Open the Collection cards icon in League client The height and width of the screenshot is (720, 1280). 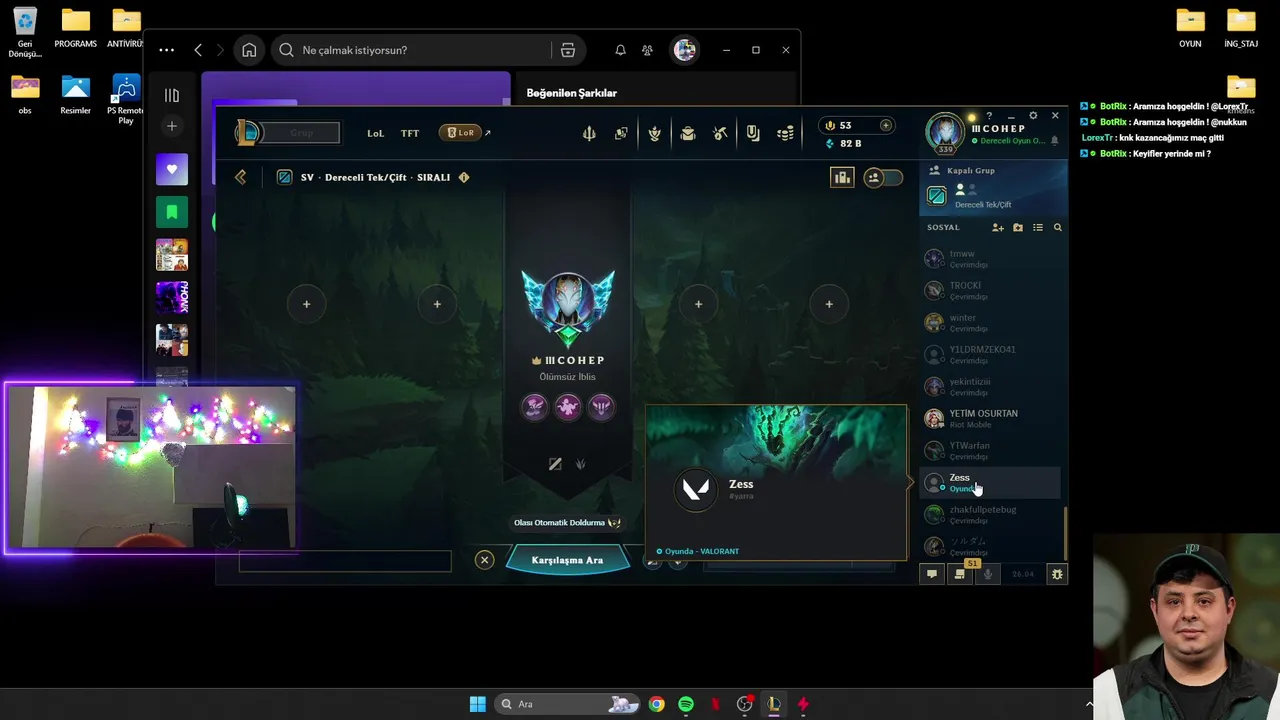click(x=621, y=133)
